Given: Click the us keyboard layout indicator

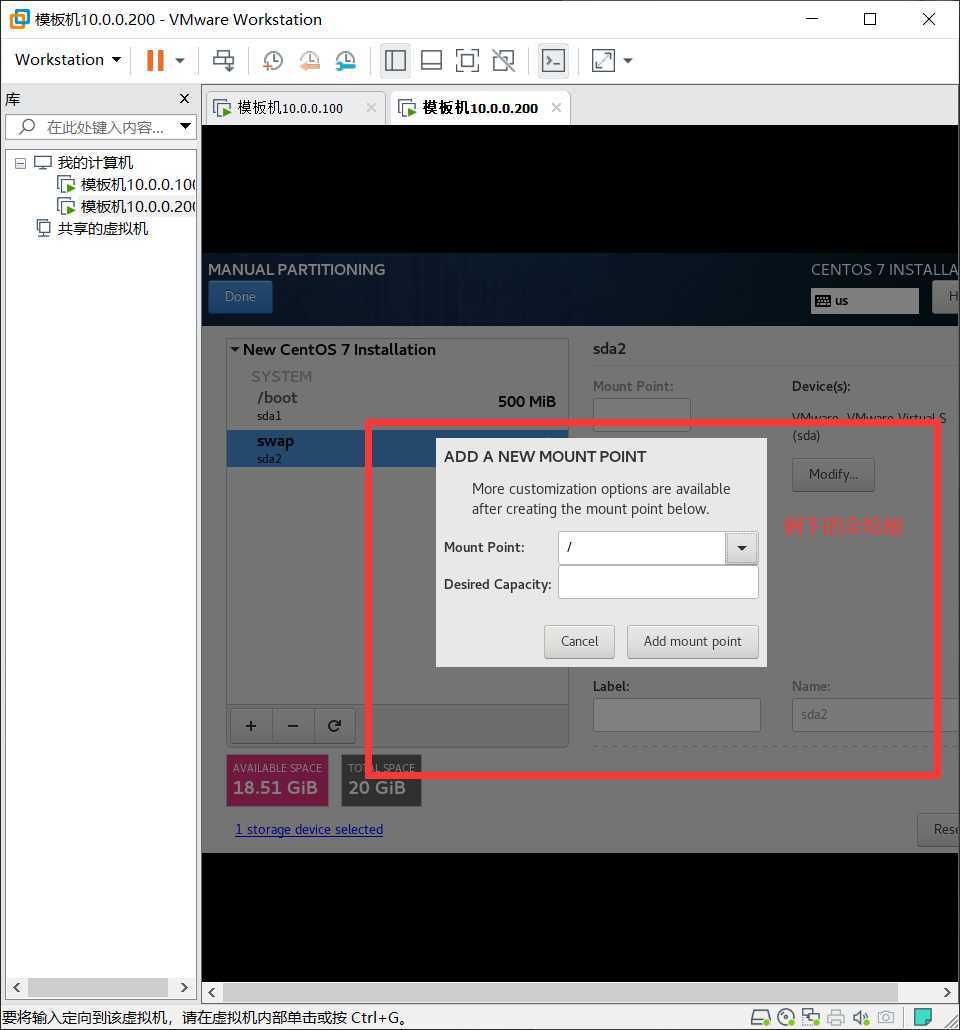Looking at the screenshot, I should pyautogui.click(x=864, y=301).
